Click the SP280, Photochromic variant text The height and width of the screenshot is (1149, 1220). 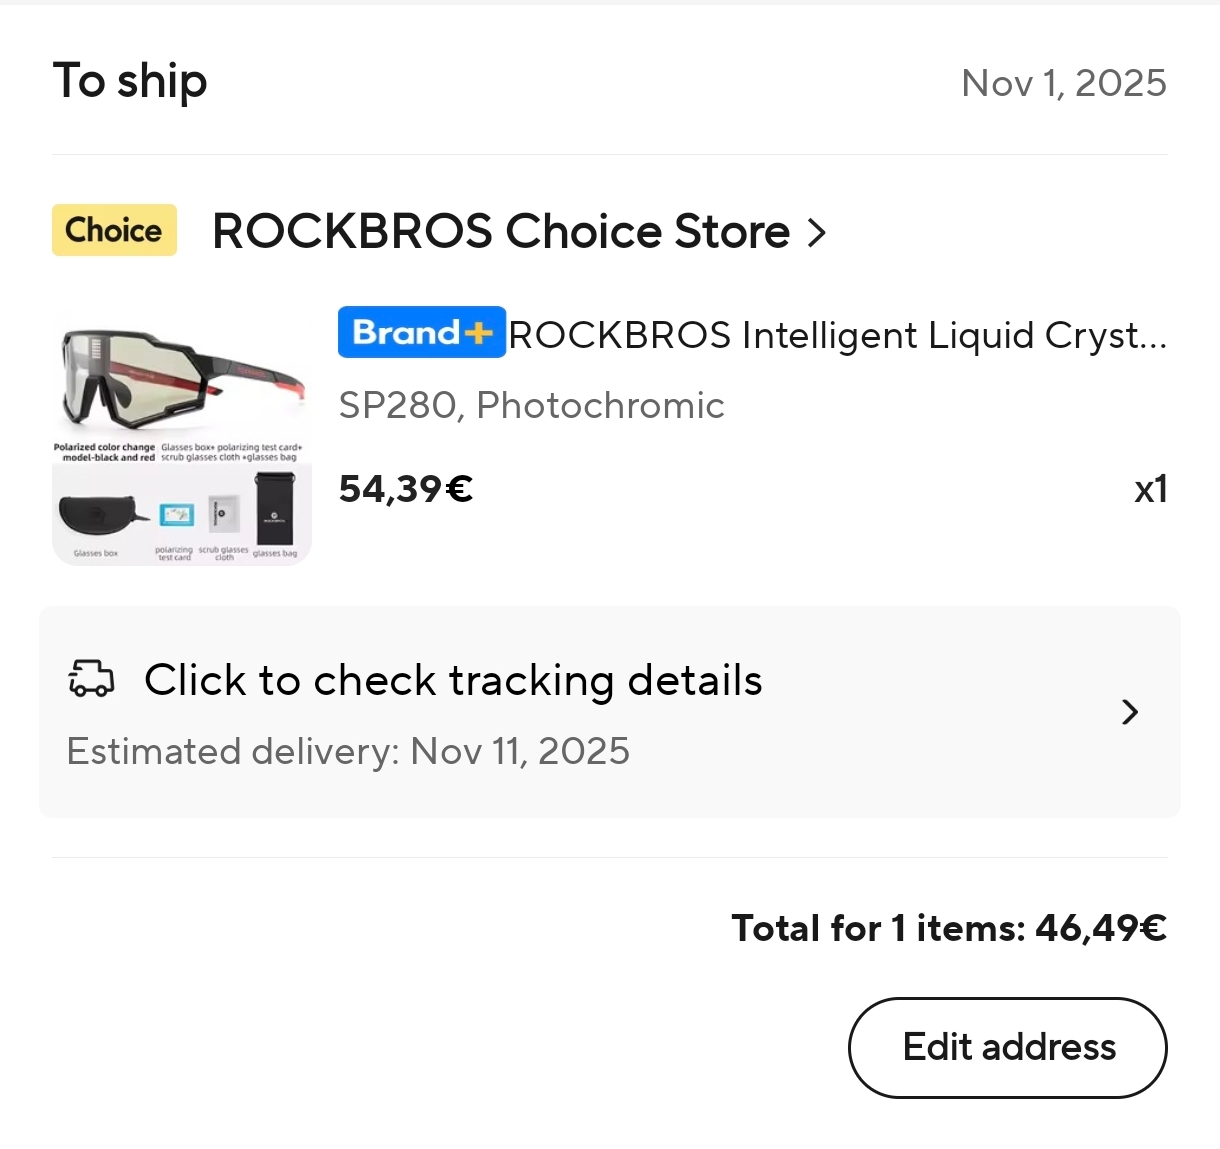tap(531, 405)
